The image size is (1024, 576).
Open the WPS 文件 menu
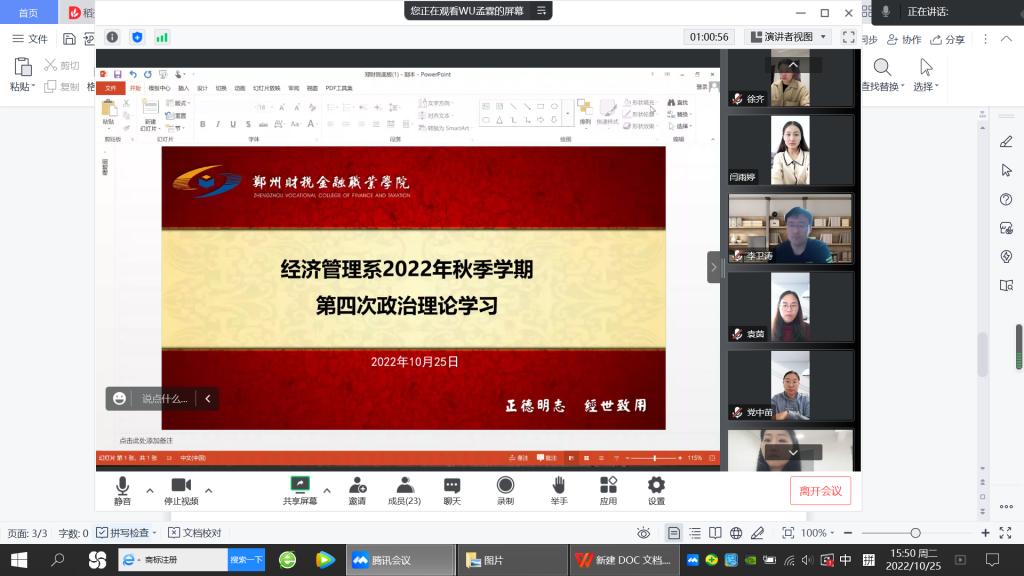(30, 39)
